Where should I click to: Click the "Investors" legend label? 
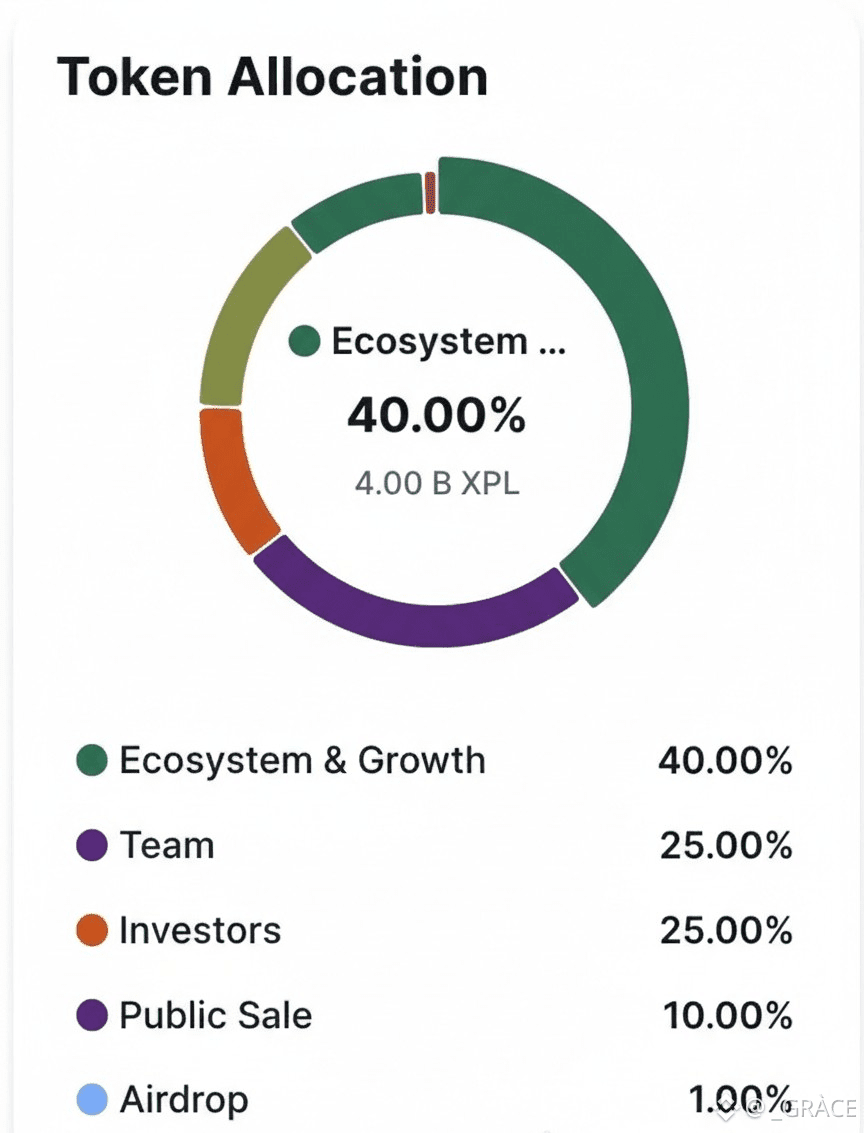click(x=200, y=931)
